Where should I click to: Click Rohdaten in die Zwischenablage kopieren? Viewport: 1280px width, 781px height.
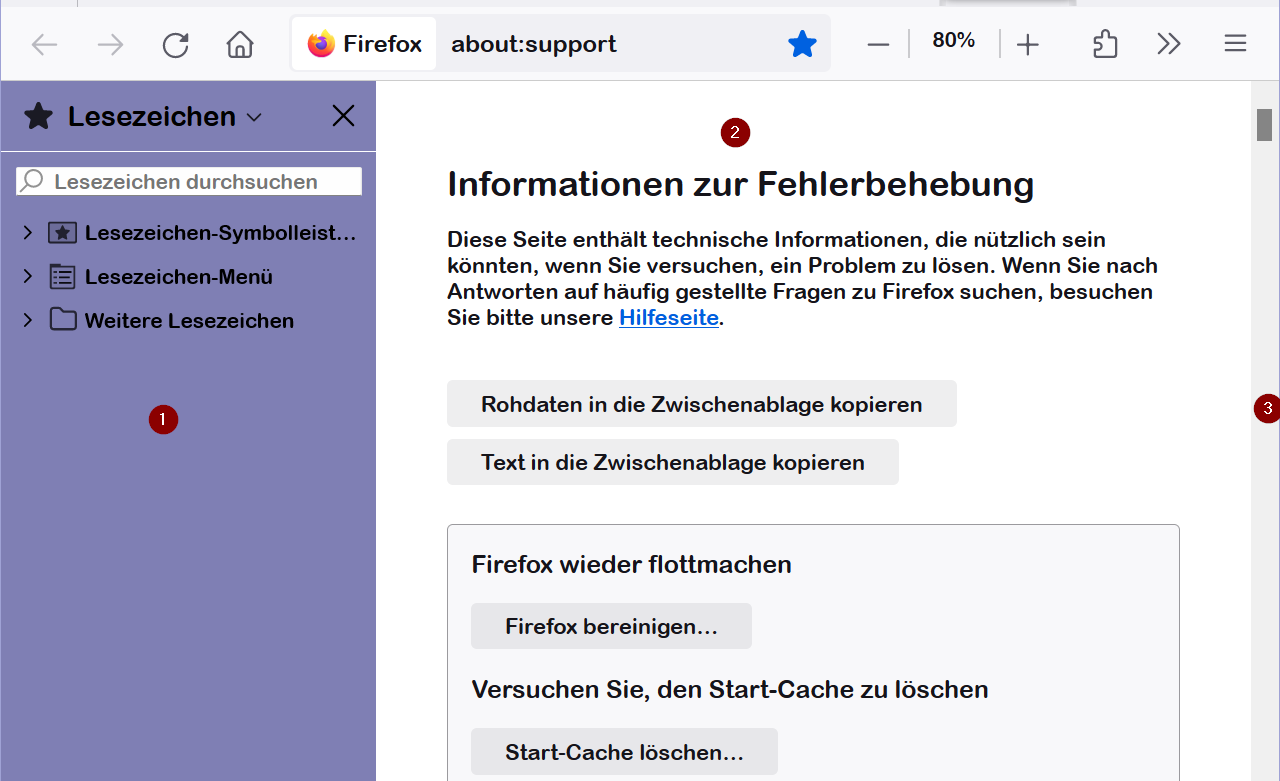tap(701, 404)
